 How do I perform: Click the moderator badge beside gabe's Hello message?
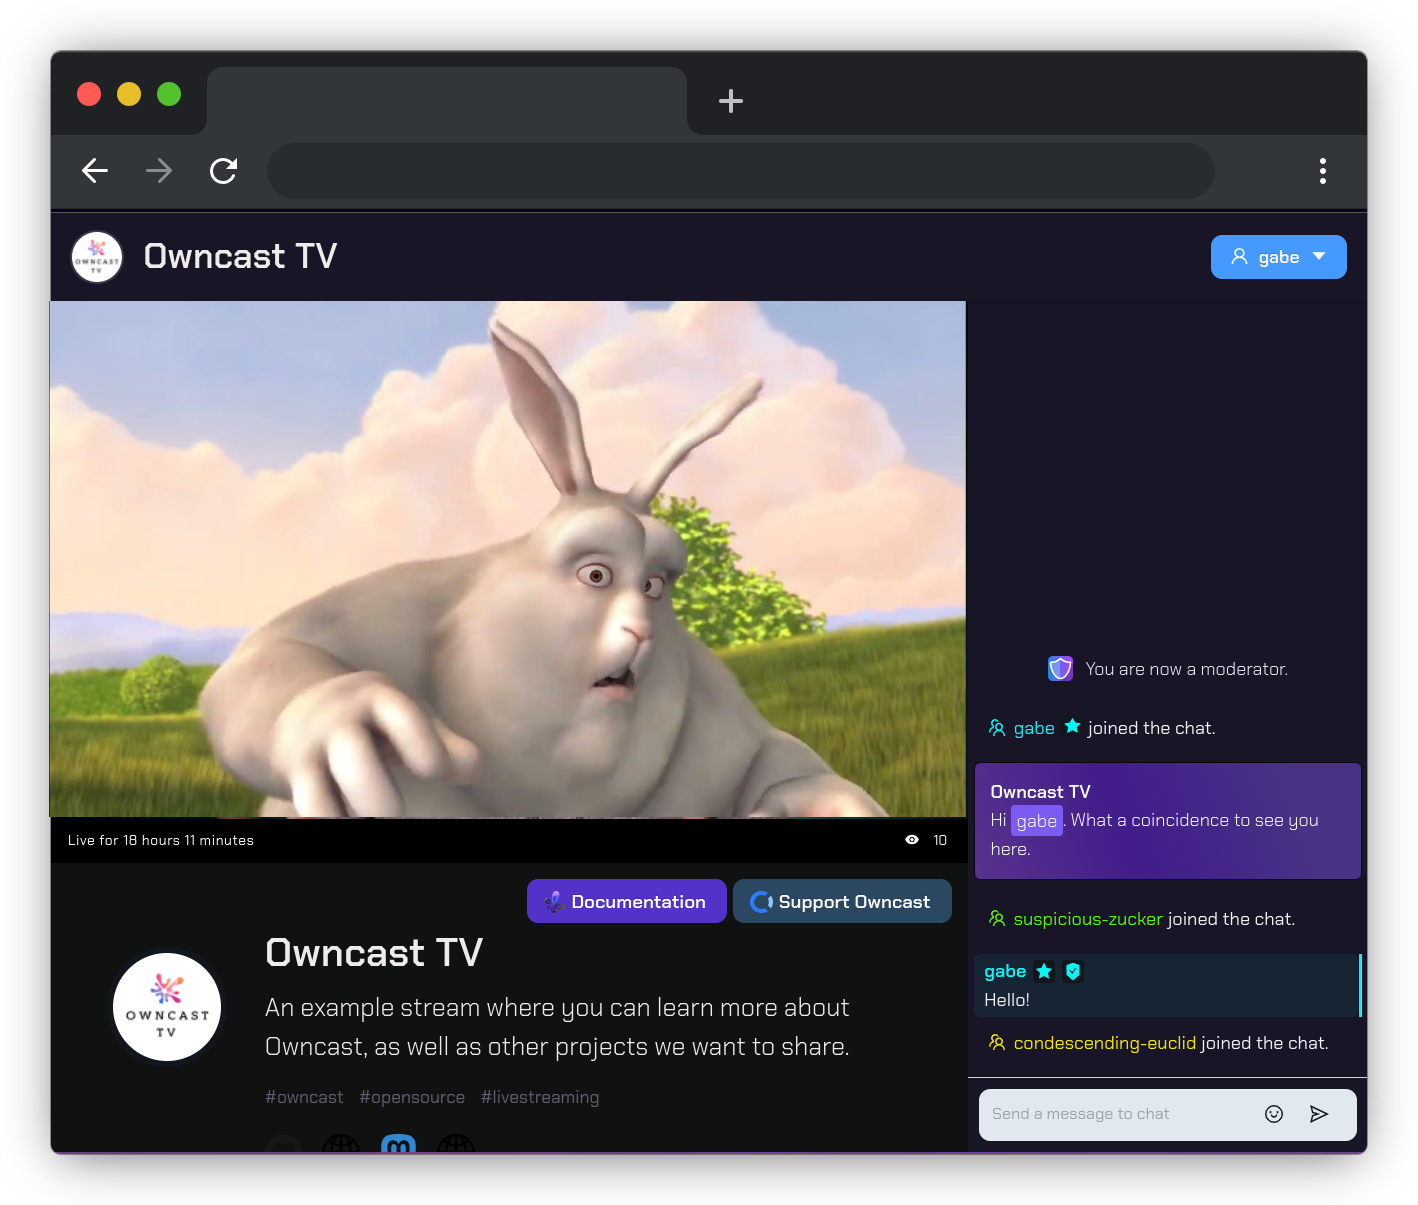pyautogui.click(x=1073, y=971)
